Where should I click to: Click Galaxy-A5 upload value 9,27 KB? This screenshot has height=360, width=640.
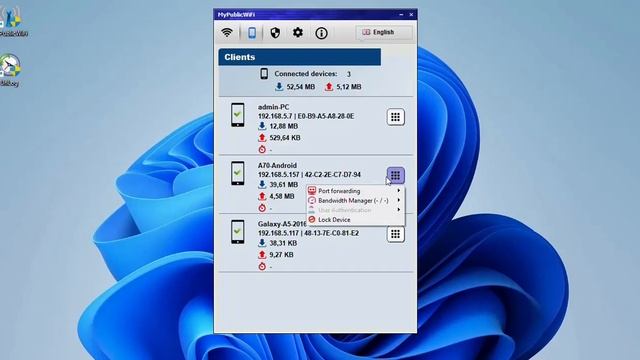click(x=281, y=255)
